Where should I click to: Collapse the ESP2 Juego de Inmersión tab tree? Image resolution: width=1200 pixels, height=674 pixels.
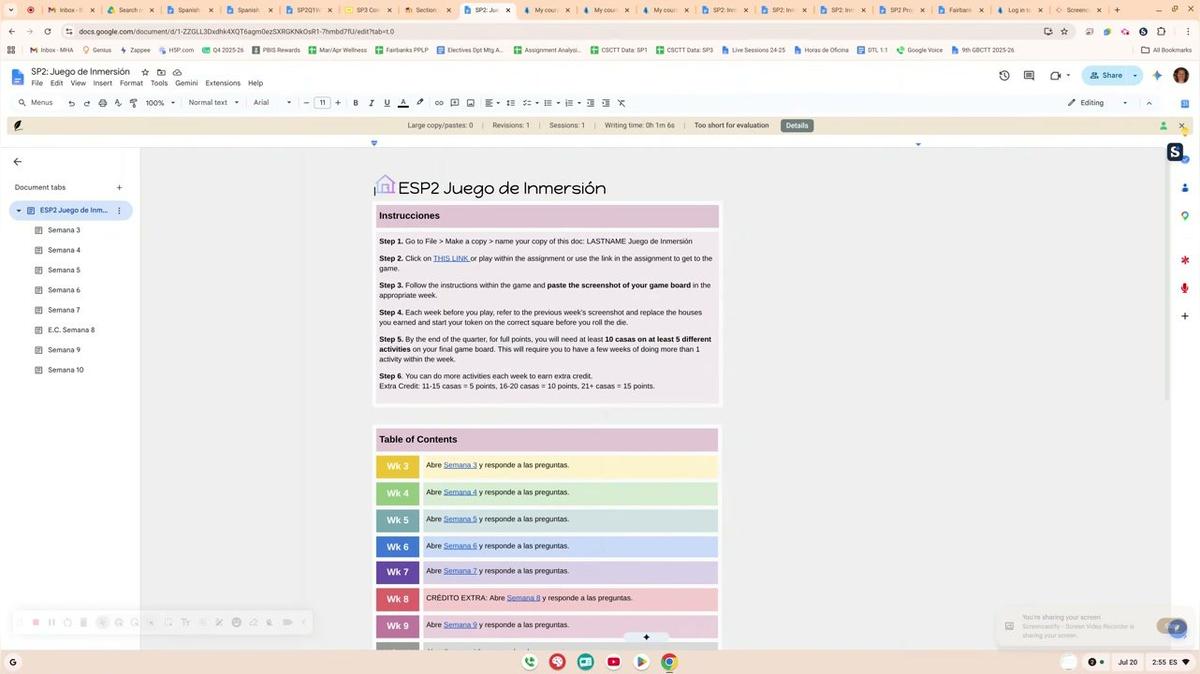click(18, 210)
